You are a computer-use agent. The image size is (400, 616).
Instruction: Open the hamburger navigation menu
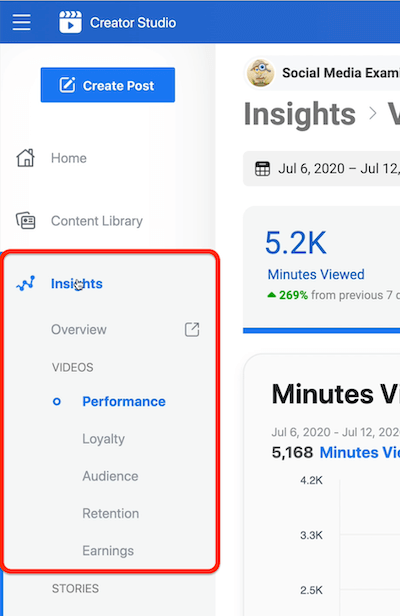[22, 22]
